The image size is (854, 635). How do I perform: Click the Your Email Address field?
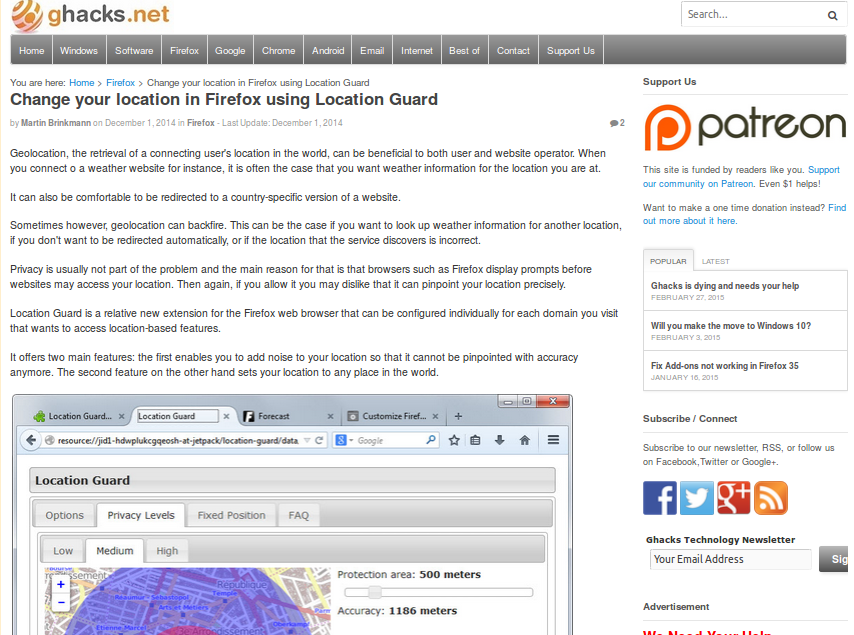[x=731, y=559]
